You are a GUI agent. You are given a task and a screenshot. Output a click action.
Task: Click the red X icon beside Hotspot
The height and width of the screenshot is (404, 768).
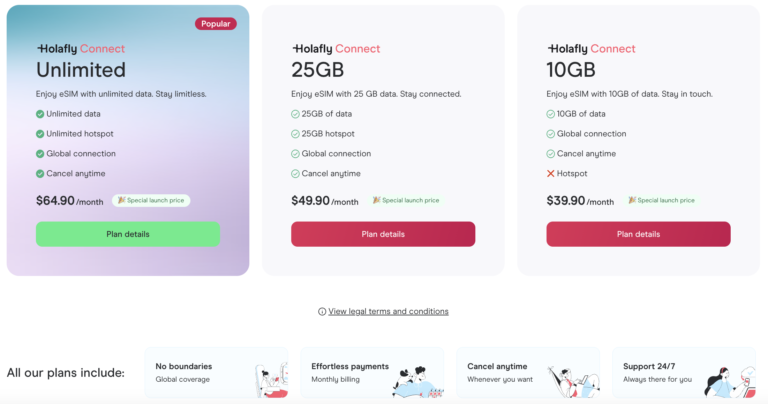click(551, 173)
